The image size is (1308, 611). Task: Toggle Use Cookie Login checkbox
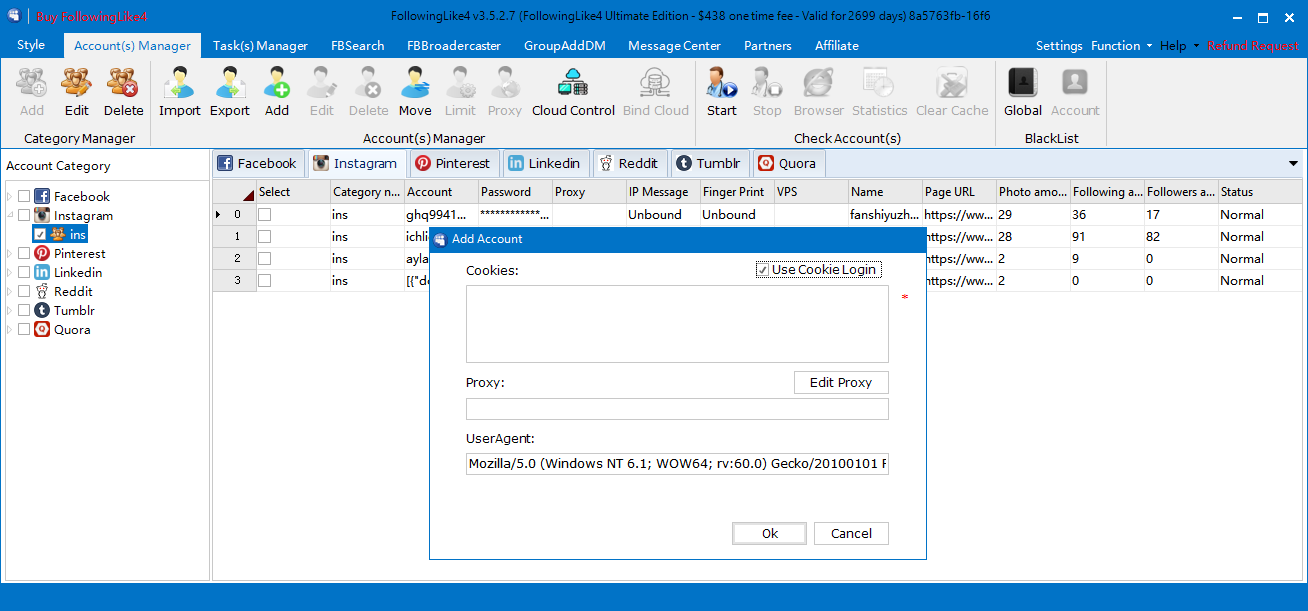pyautogui.click(x=763, y=270)
